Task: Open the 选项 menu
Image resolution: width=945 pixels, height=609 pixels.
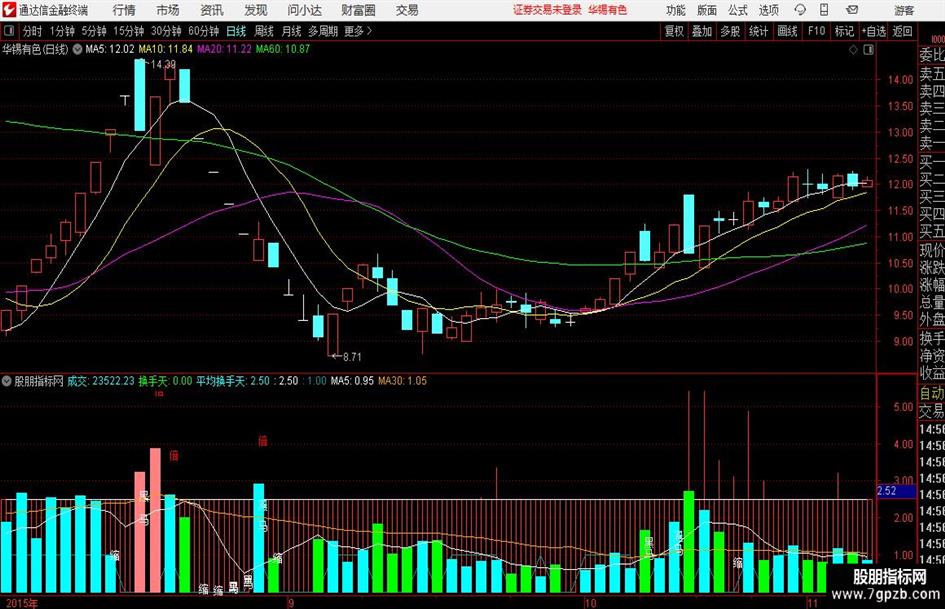Action: pyautogui.click(x=768, y=10)
